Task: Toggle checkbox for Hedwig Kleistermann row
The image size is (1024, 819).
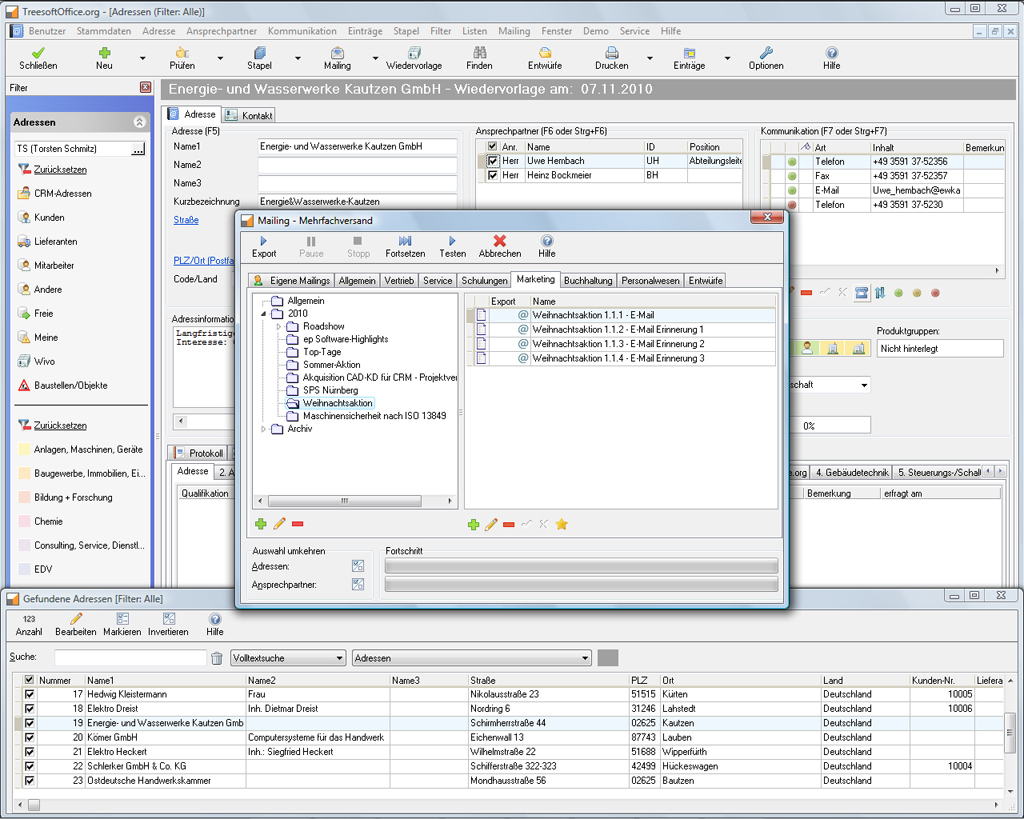Action: 29,694
